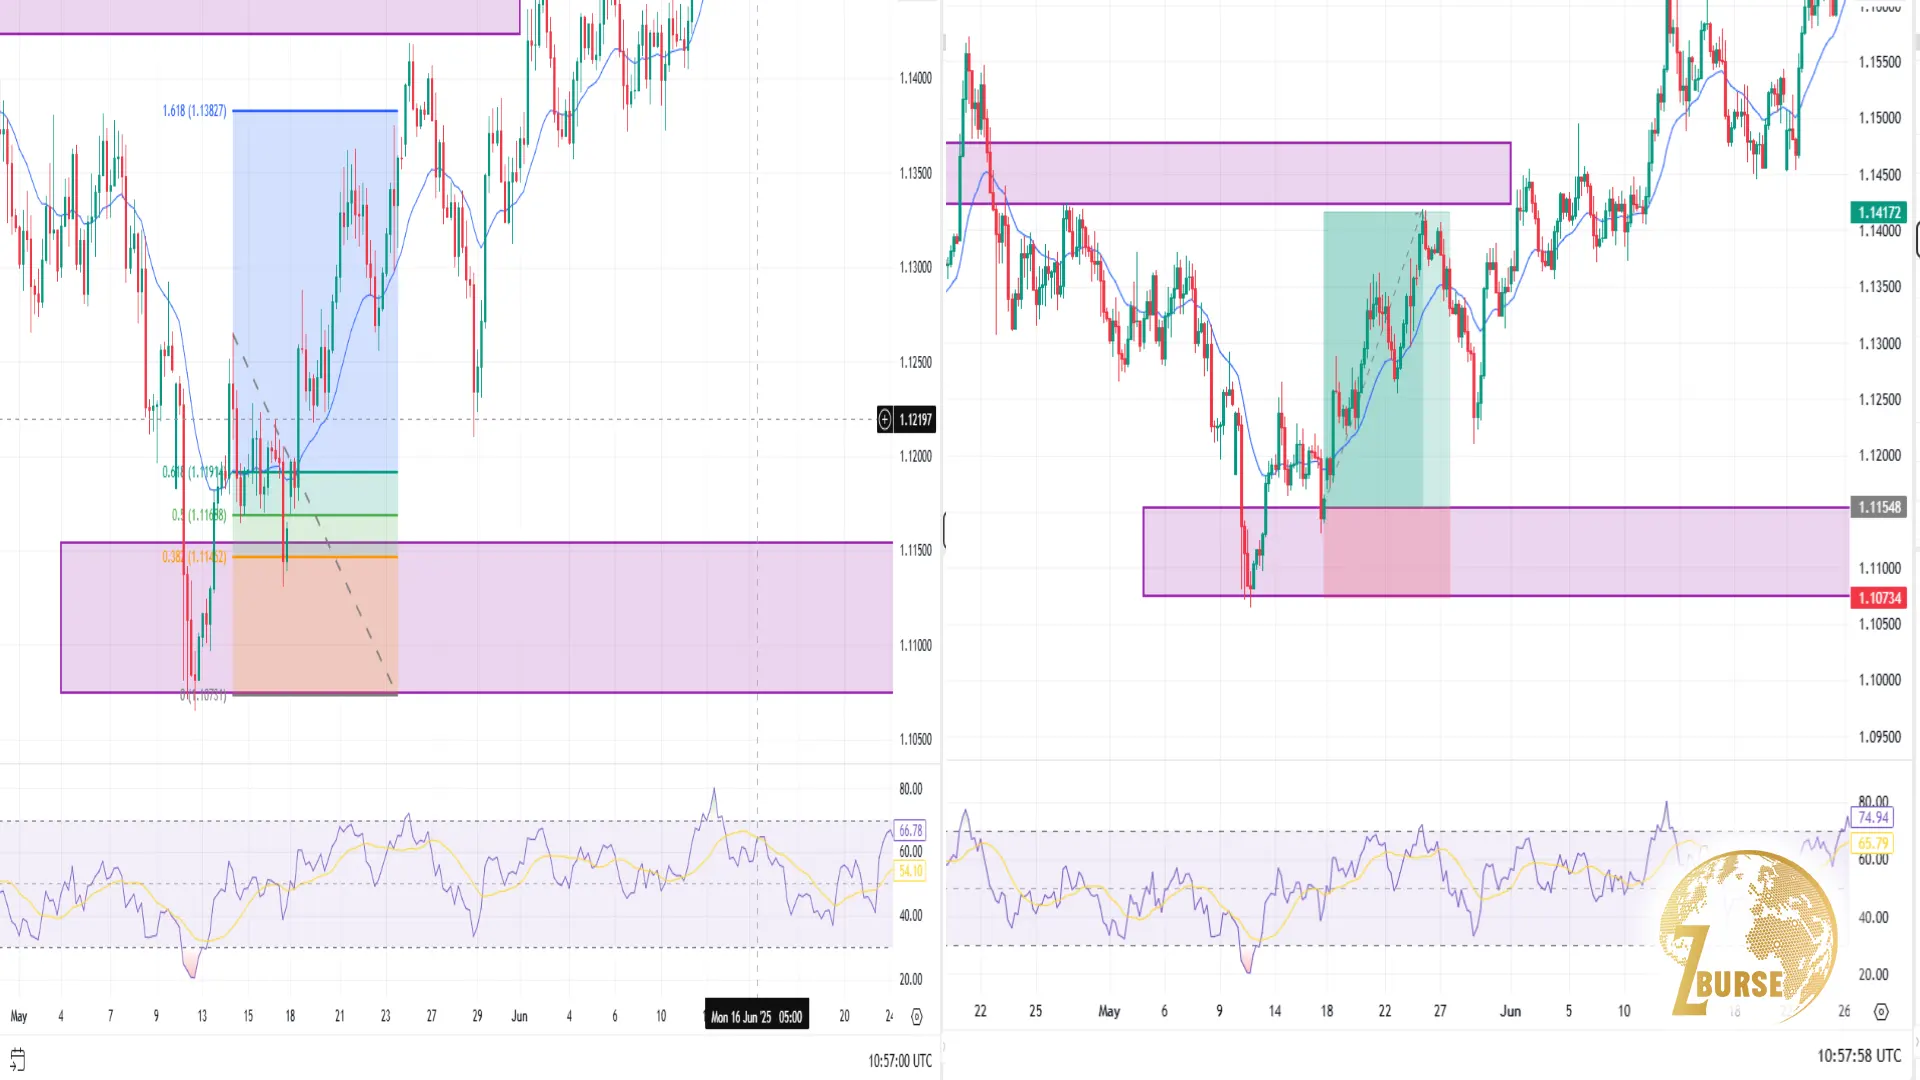Screen dimensions: 1920x1080
Task: Click red 1.10734 stop price label
Action: point(1879,598)
